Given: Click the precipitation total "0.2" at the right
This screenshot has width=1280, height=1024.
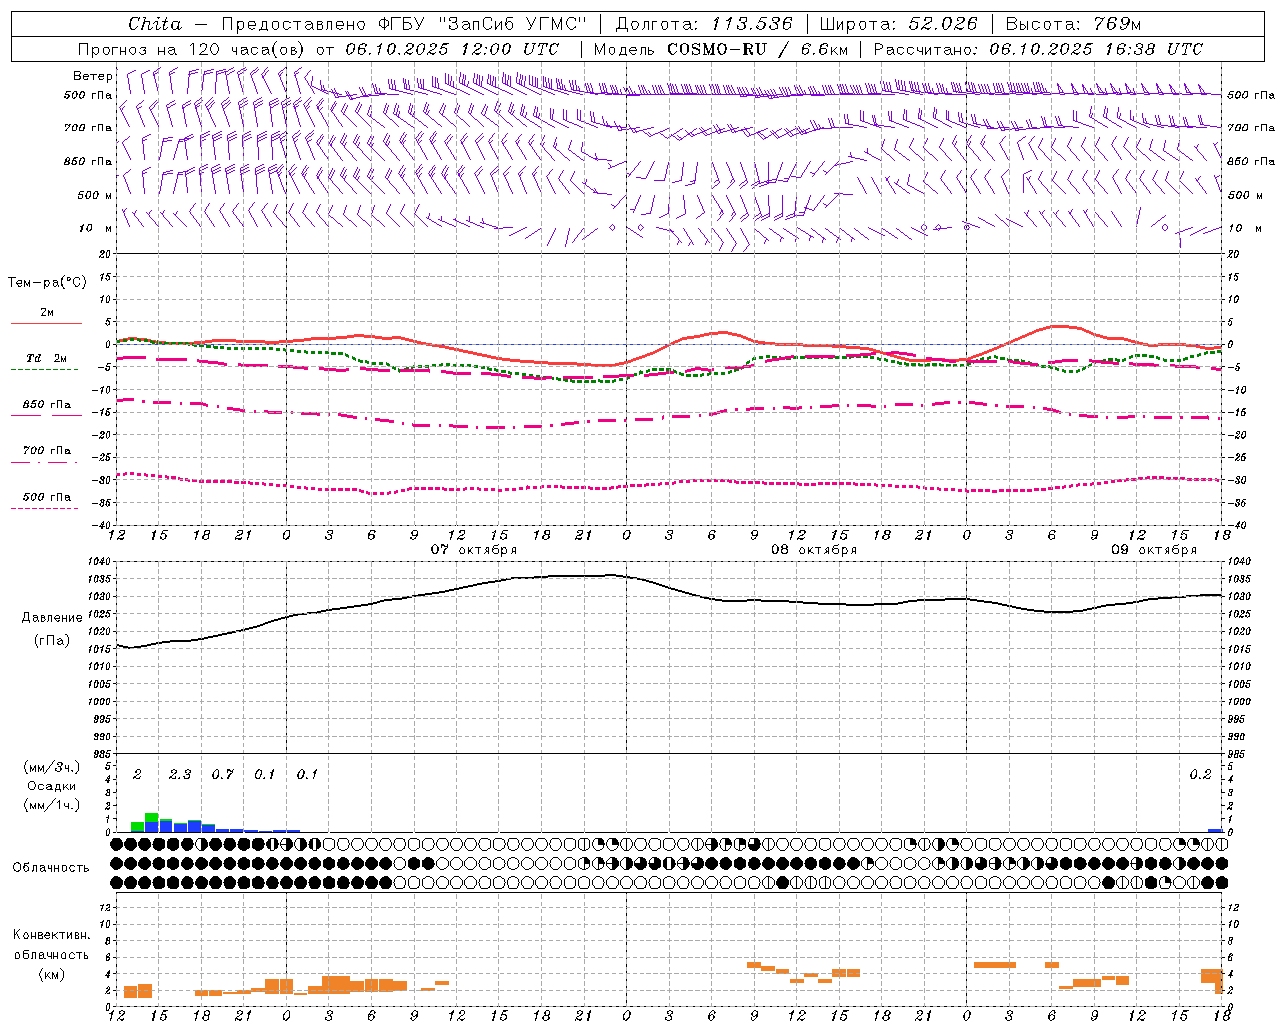Looking at the screenshot, I should (1200, 775).
